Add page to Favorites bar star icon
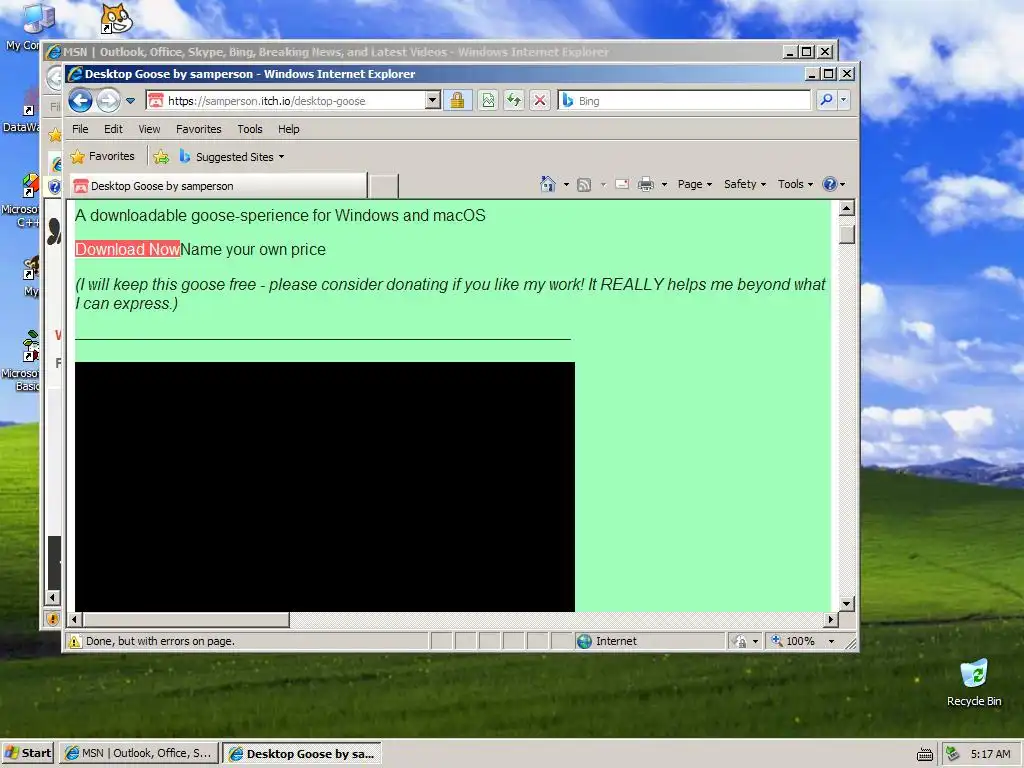1024x768 pixels. point(161,157)
